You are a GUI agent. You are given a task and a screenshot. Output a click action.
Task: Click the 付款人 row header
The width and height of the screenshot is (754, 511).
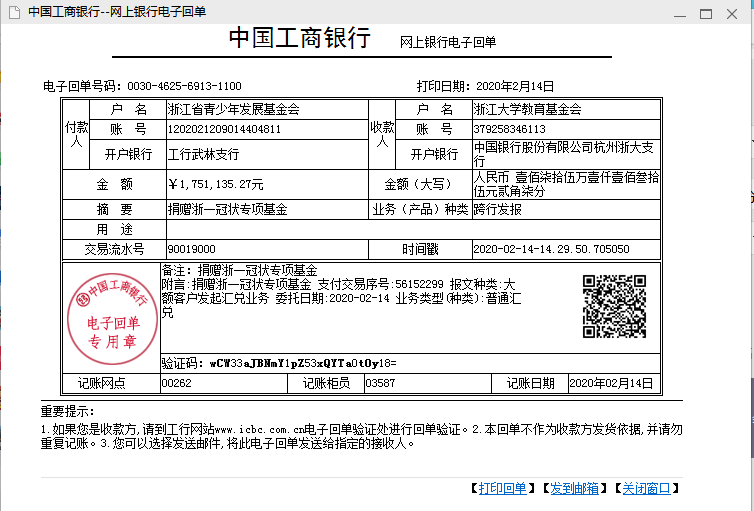pos(76,135)
